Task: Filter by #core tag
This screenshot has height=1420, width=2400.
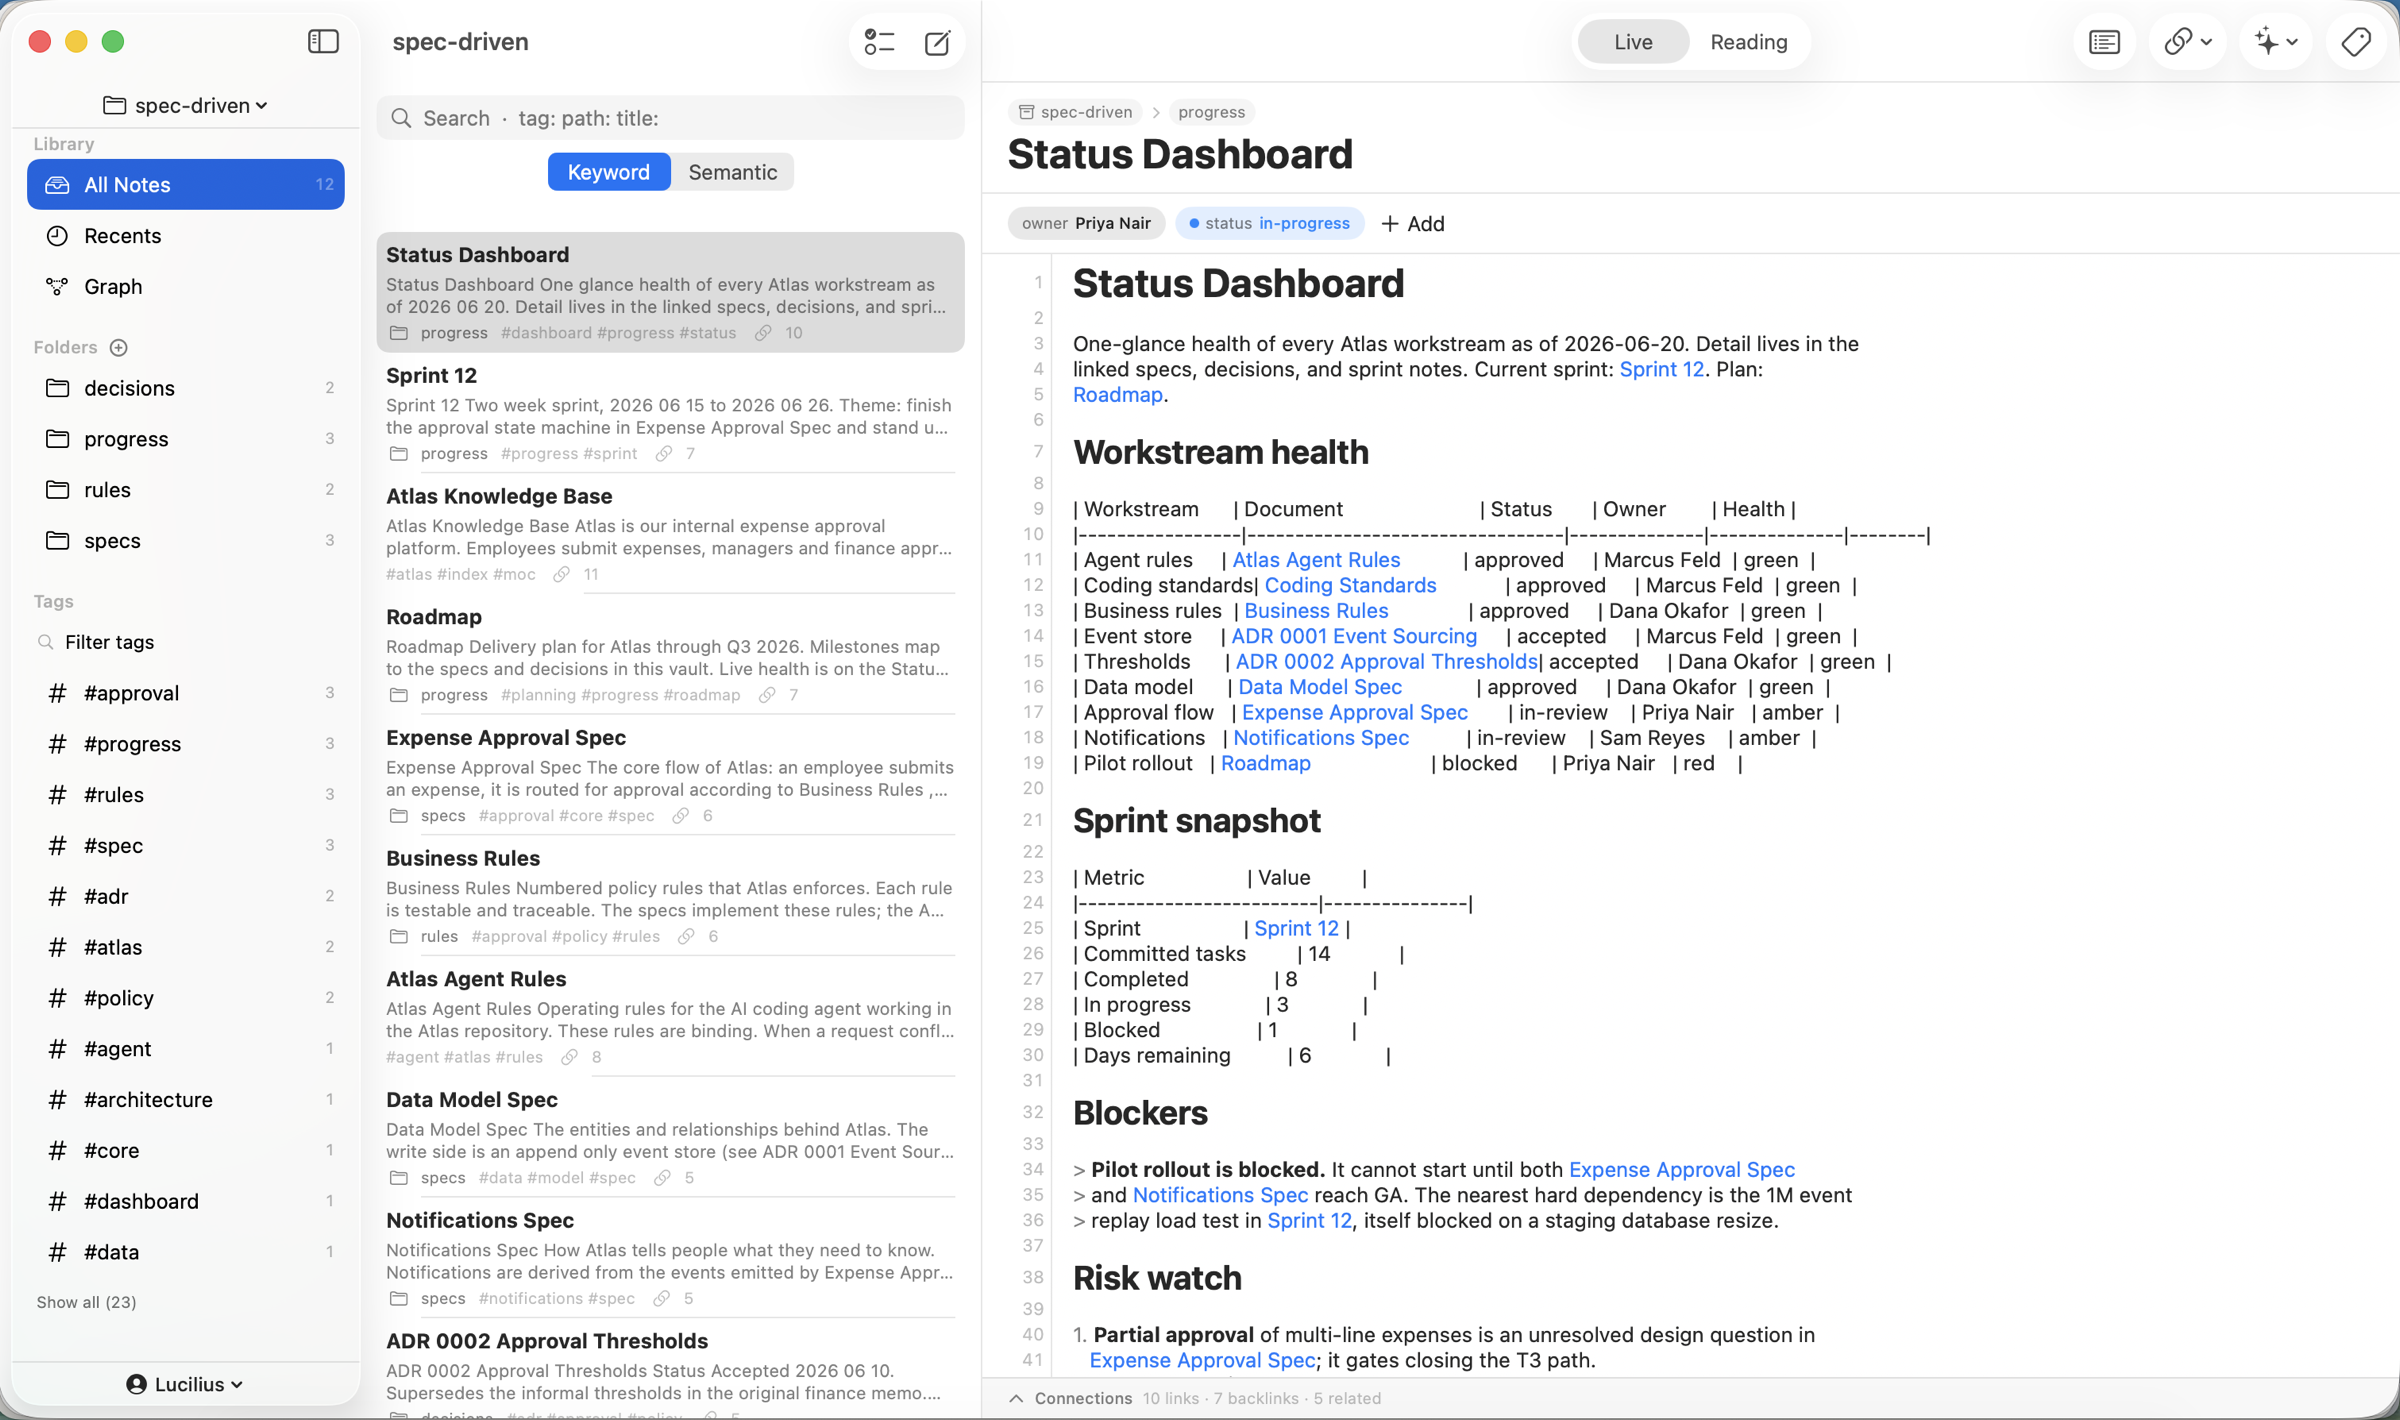Action: point(186,1150)
